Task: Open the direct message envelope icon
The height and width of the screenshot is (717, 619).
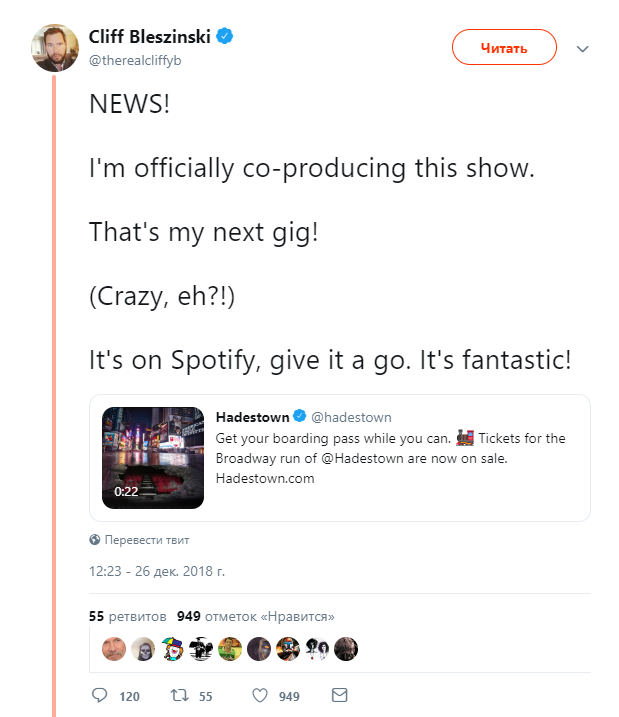Action: tap(339, 695)
